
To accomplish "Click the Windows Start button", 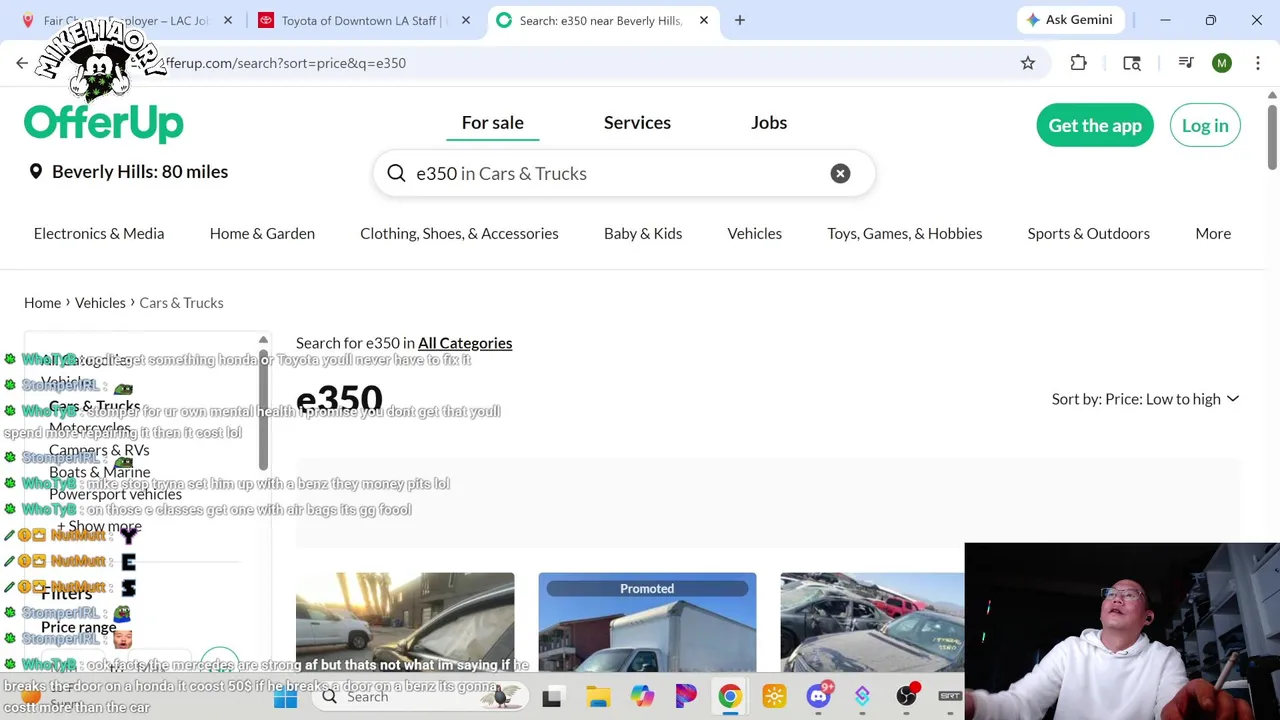I will click(285, 696).
